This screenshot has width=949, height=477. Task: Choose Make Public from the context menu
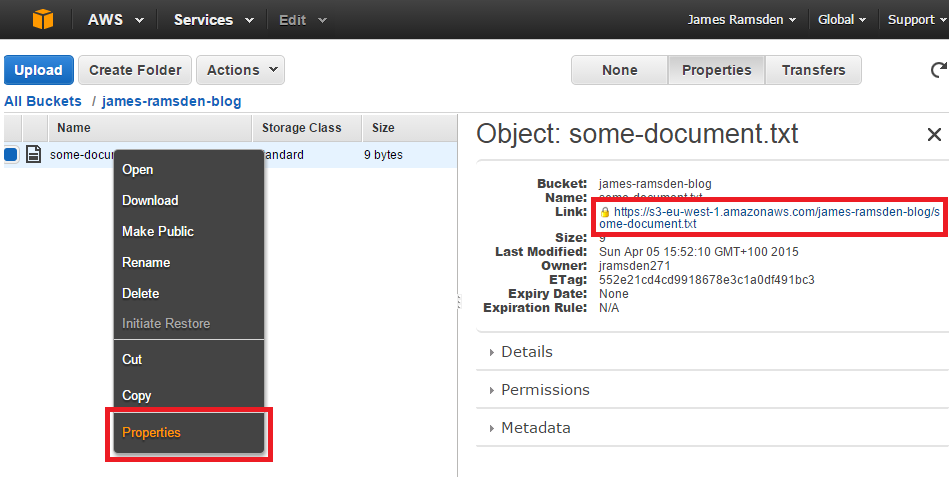tap(189, 231)
